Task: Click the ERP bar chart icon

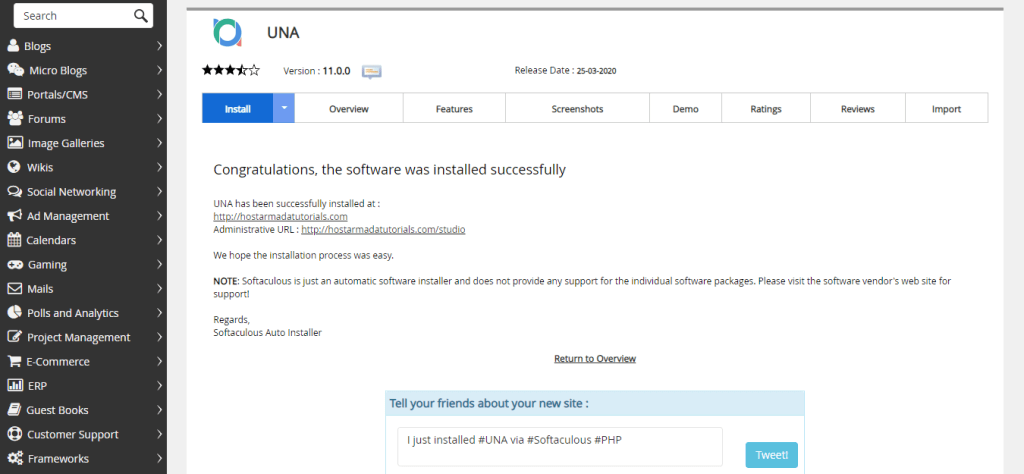Action: click(14, 385)
